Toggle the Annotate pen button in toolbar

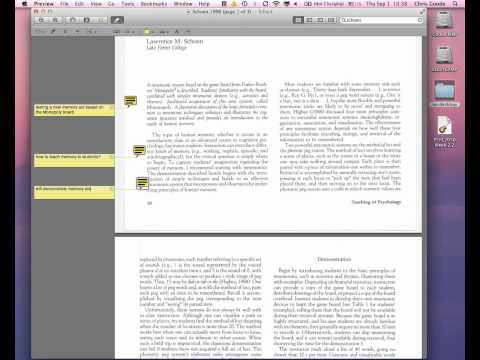117,20
